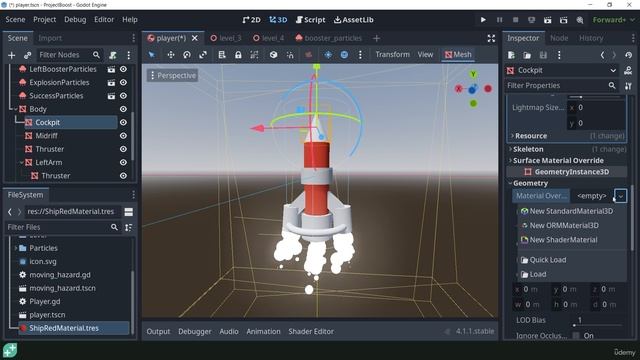Open the Project menu
This screenshot has width=640, height=360.
coord(44,20)
